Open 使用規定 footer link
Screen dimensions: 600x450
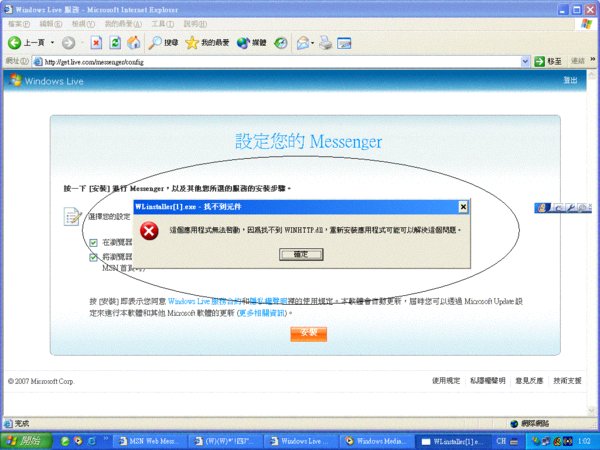pos(446,380)
